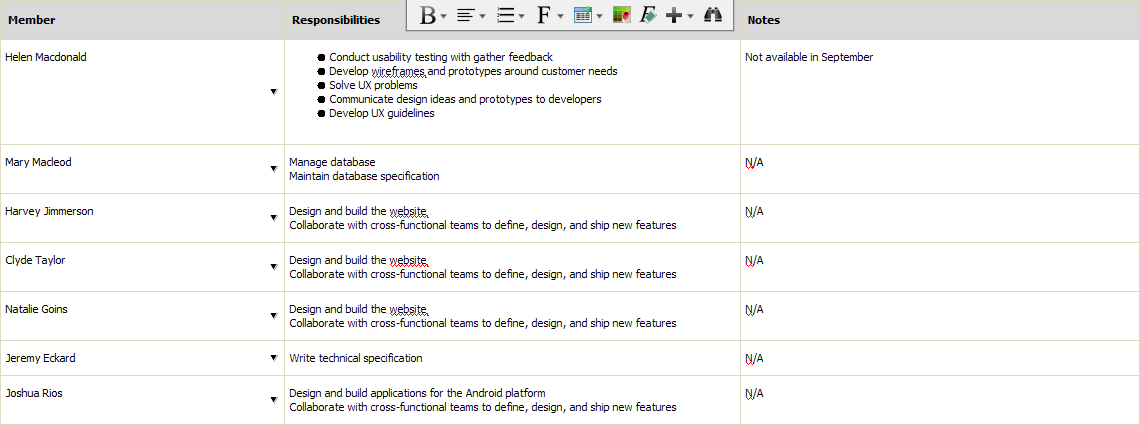The width and height of the screenshot is (1140, 425).
Task: Click 'Write technical specification' text
Action: (x=356, y=358)
